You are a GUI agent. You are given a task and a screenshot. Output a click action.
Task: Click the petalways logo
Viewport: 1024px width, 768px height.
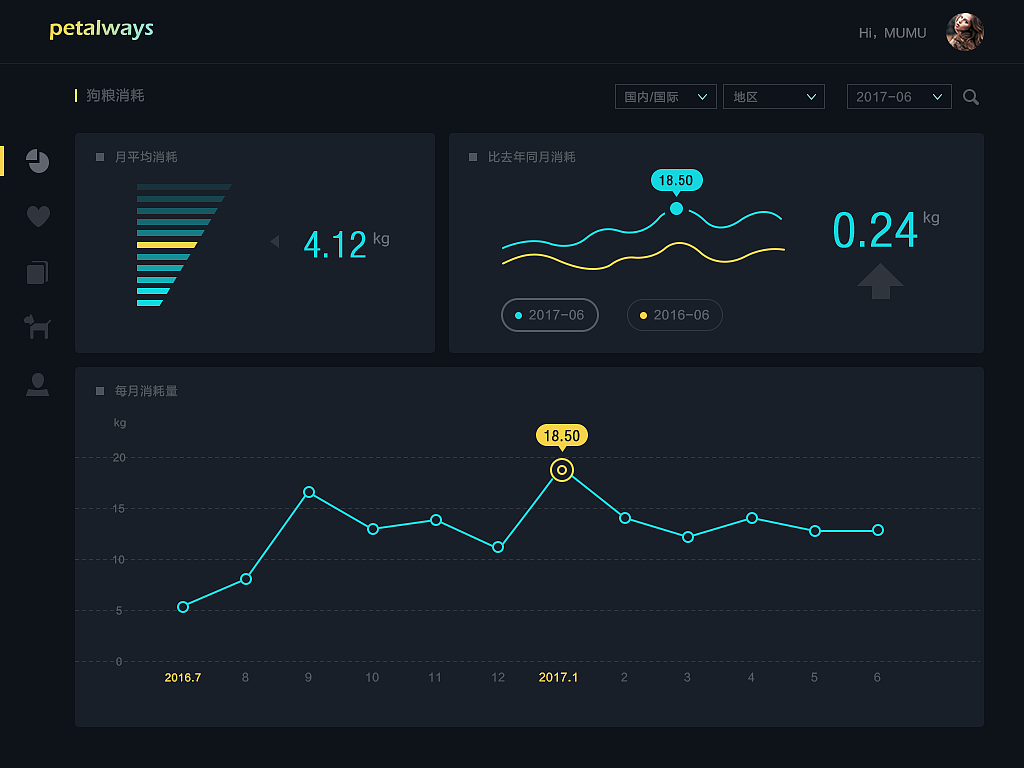coord(101,29)
